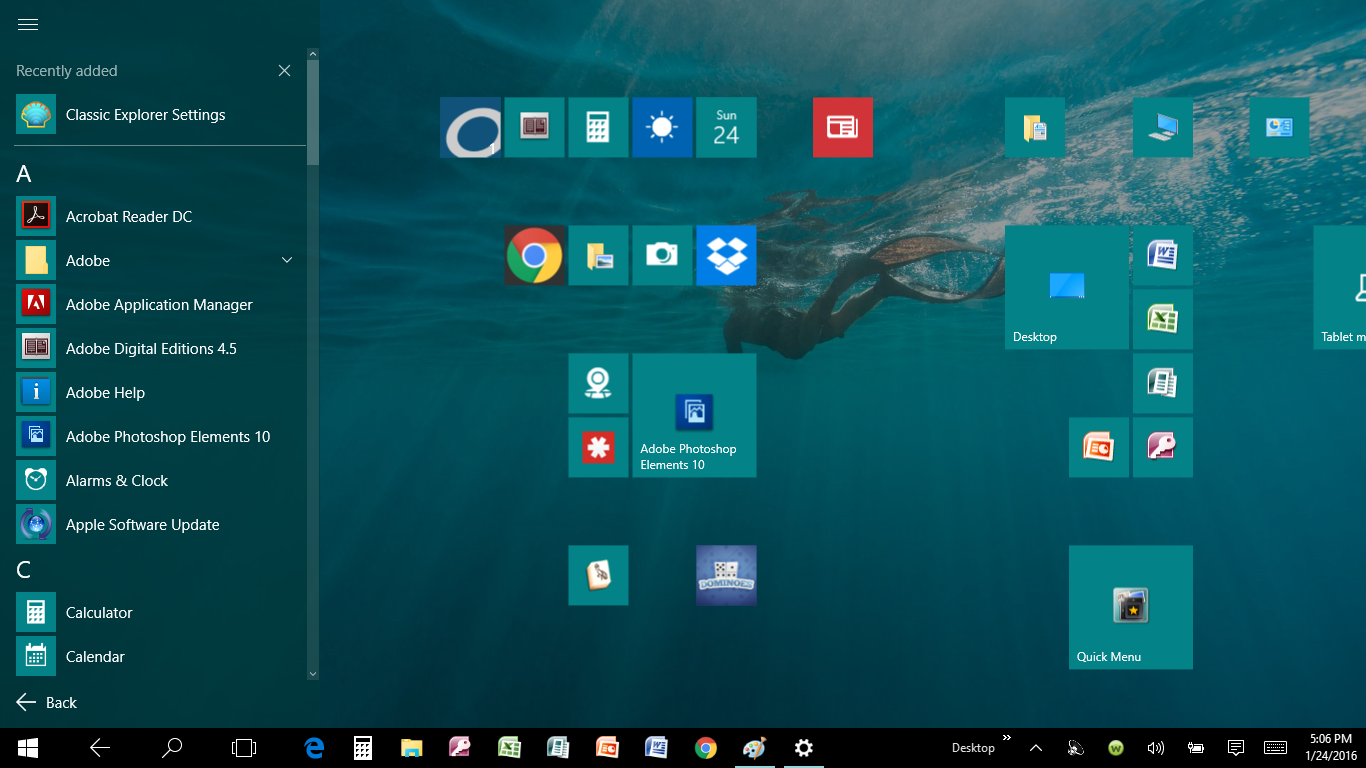Click the Calendar tile showing Sun 24
This screenshot has width=1366, height=768.
726,128
